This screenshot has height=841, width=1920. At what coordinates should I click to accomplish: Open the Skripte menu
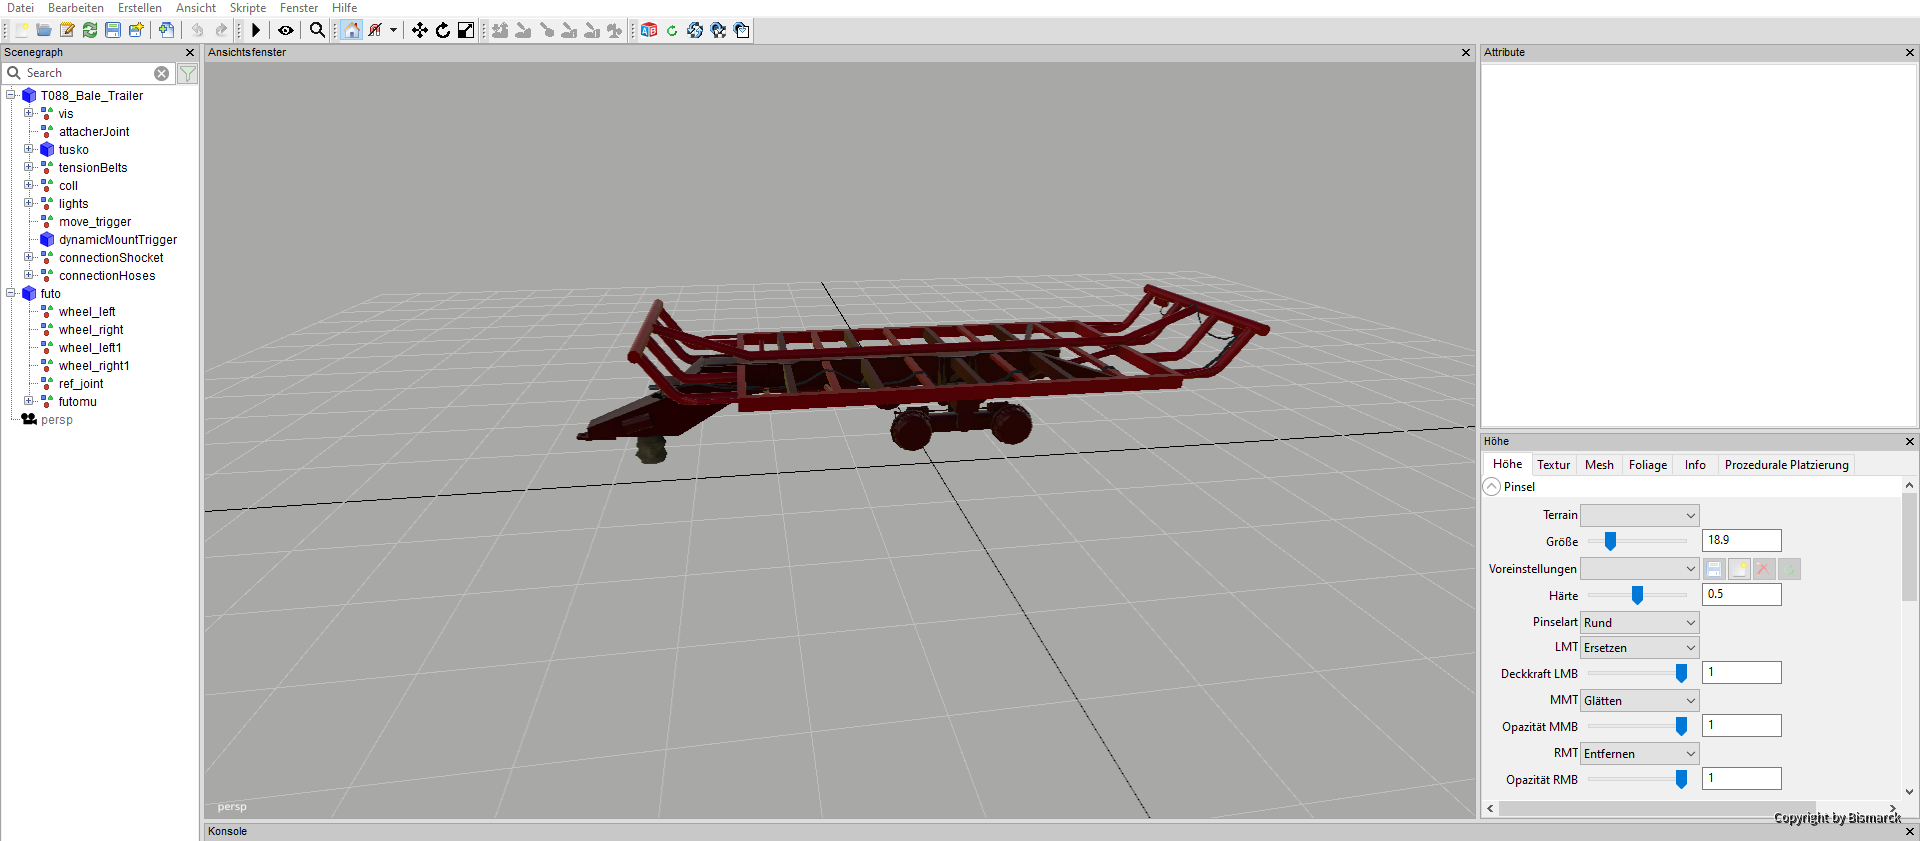(x=248, y=8)
